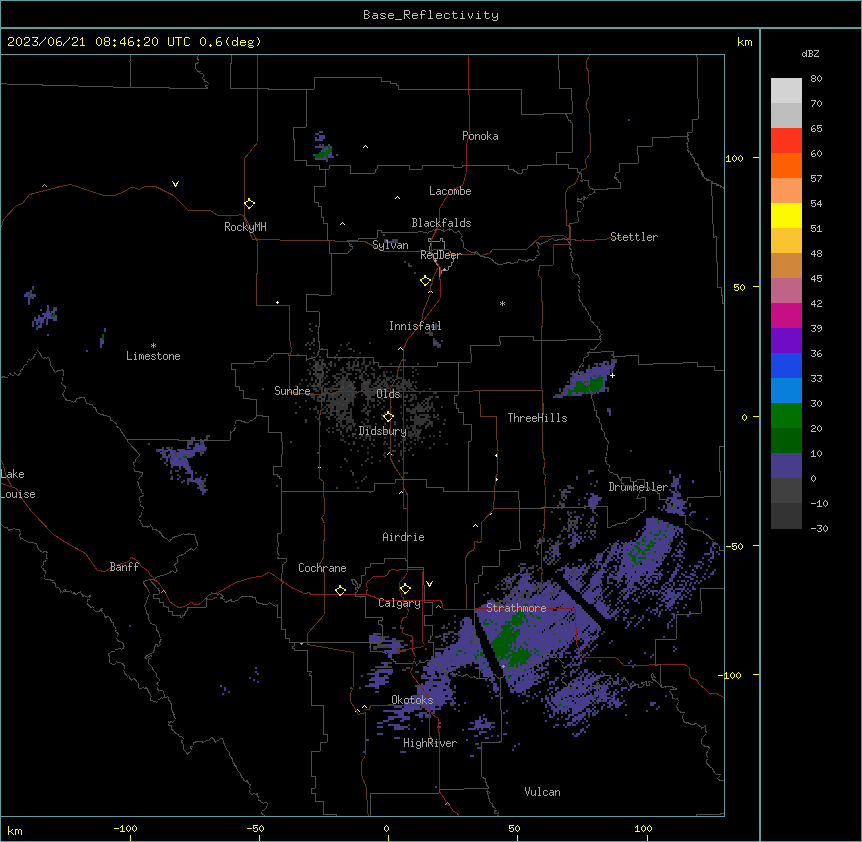Click the yellow diamond marker above RockyMH
The width and height of the screenshot is (862, 842).
point(250,204)
